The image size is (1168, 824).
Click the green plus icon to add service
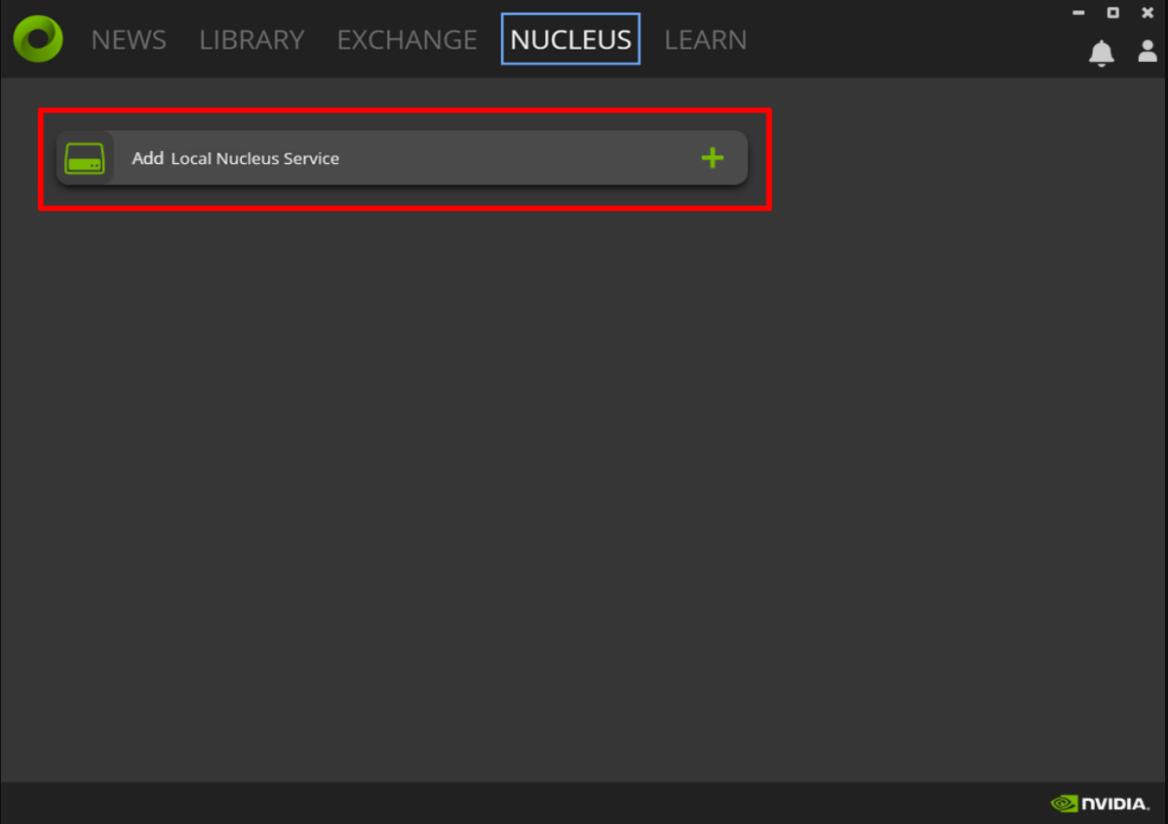click(712, 158)
